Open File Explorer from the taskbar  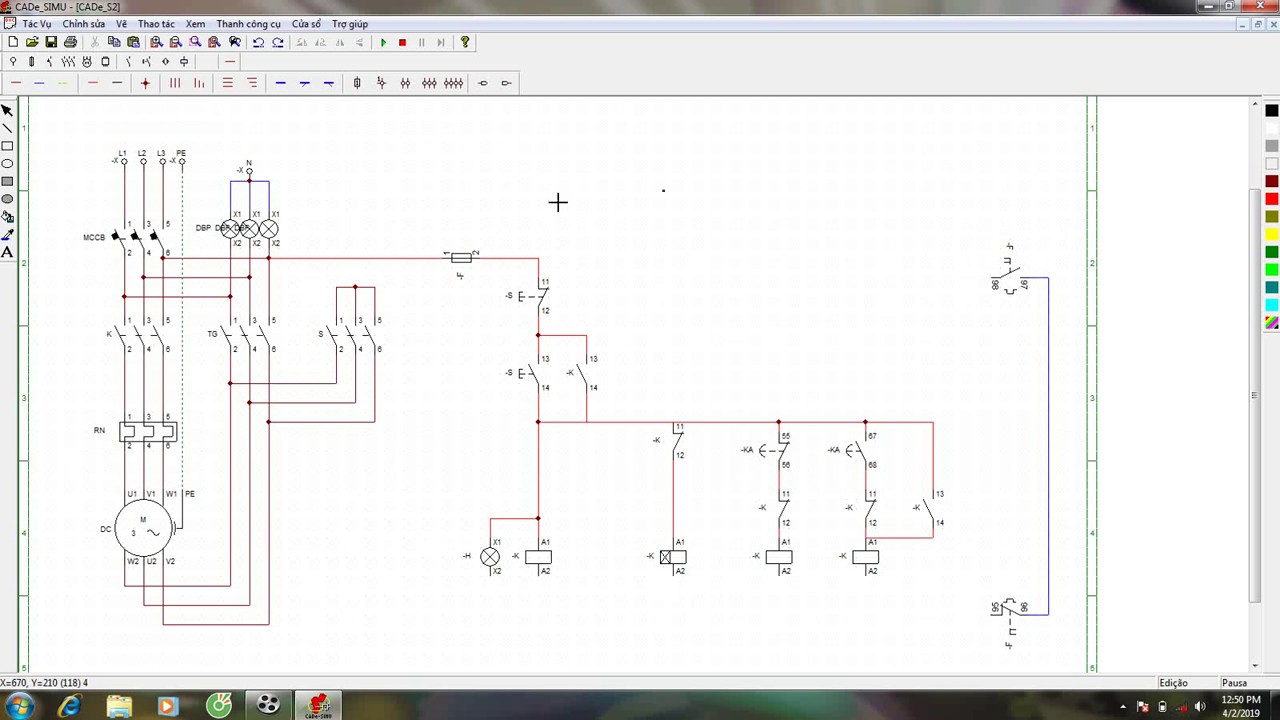coord(119,706)
